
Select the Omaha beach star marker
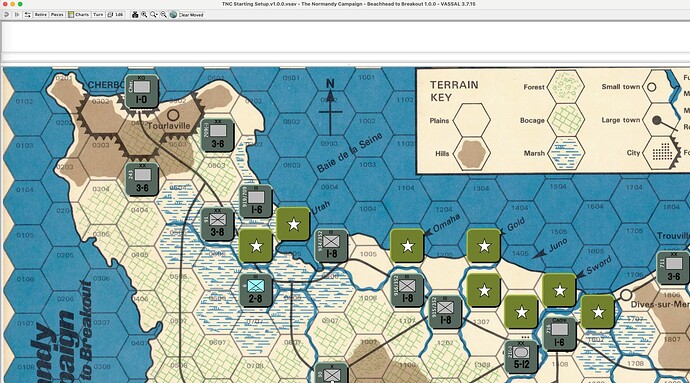[x=407, y=246]
